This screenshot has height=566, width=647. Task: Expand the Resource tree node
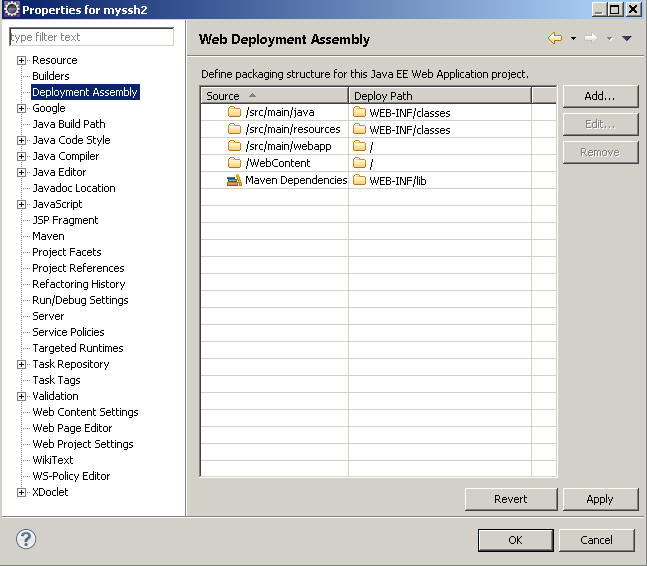(x=22, y=60)
